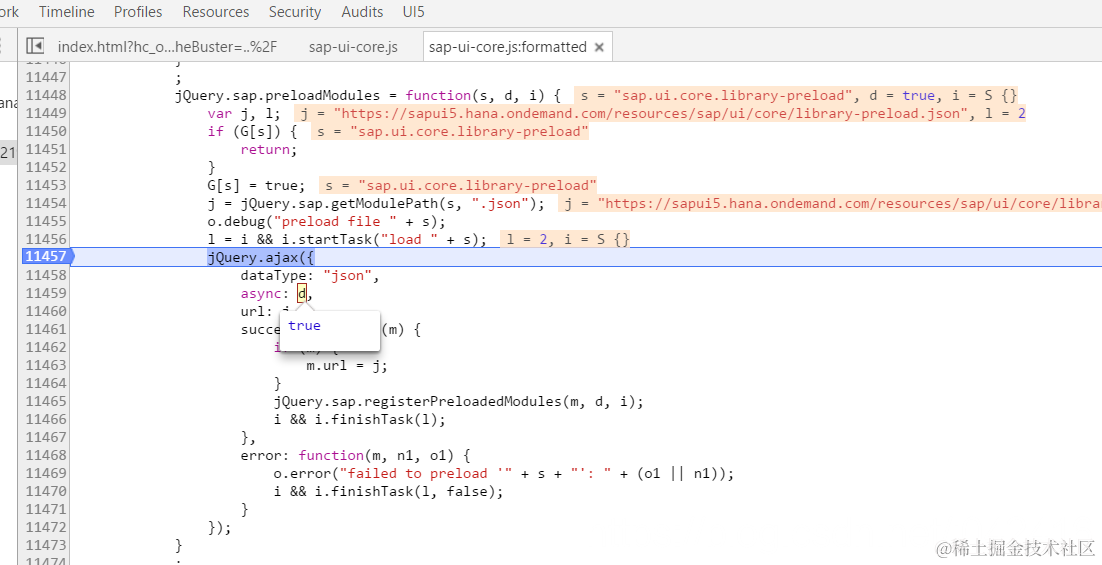Click the 'true' value in the hover popup
This screenshot has width=1102, height=565.
pos(304,325)
